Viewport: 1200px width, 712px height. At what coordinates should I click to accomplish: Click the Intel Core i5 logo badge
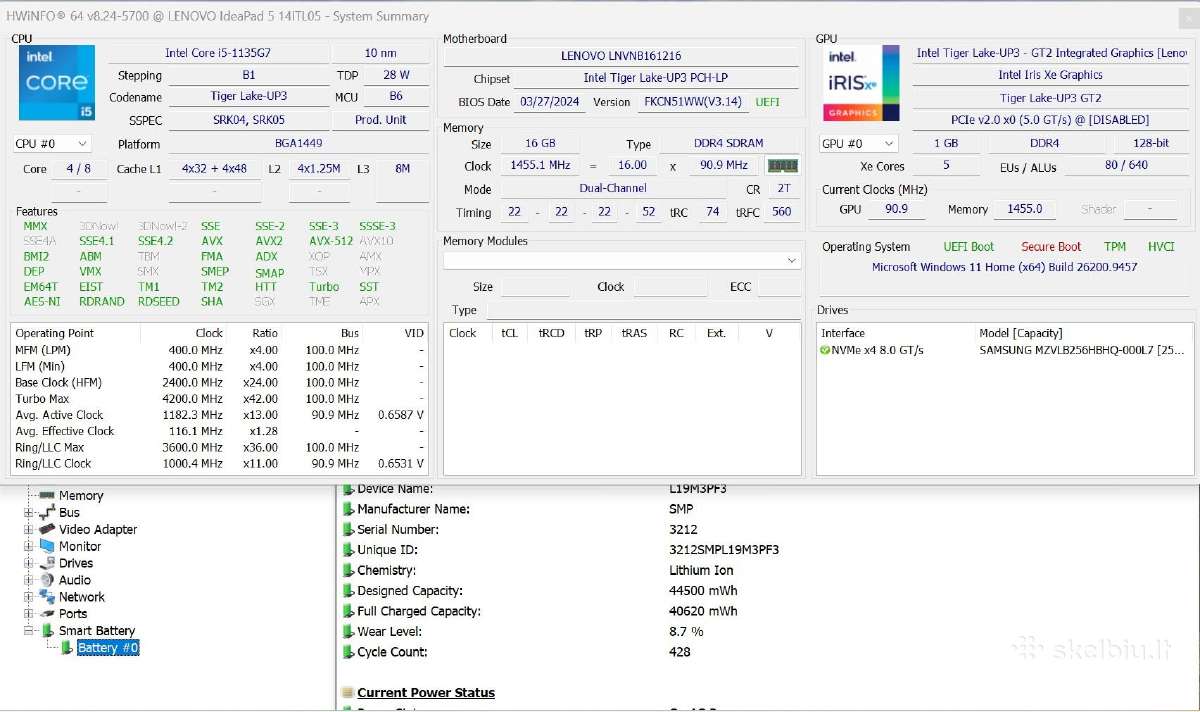(57, 83)
